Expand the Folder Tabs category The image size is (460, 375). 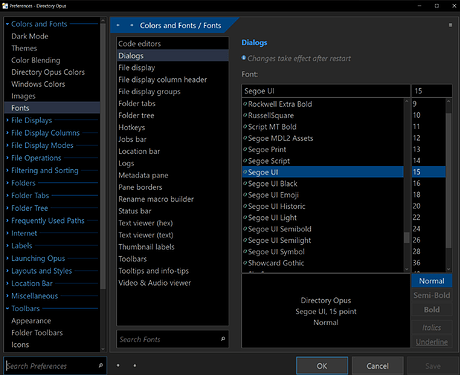(x=7, y=195)
